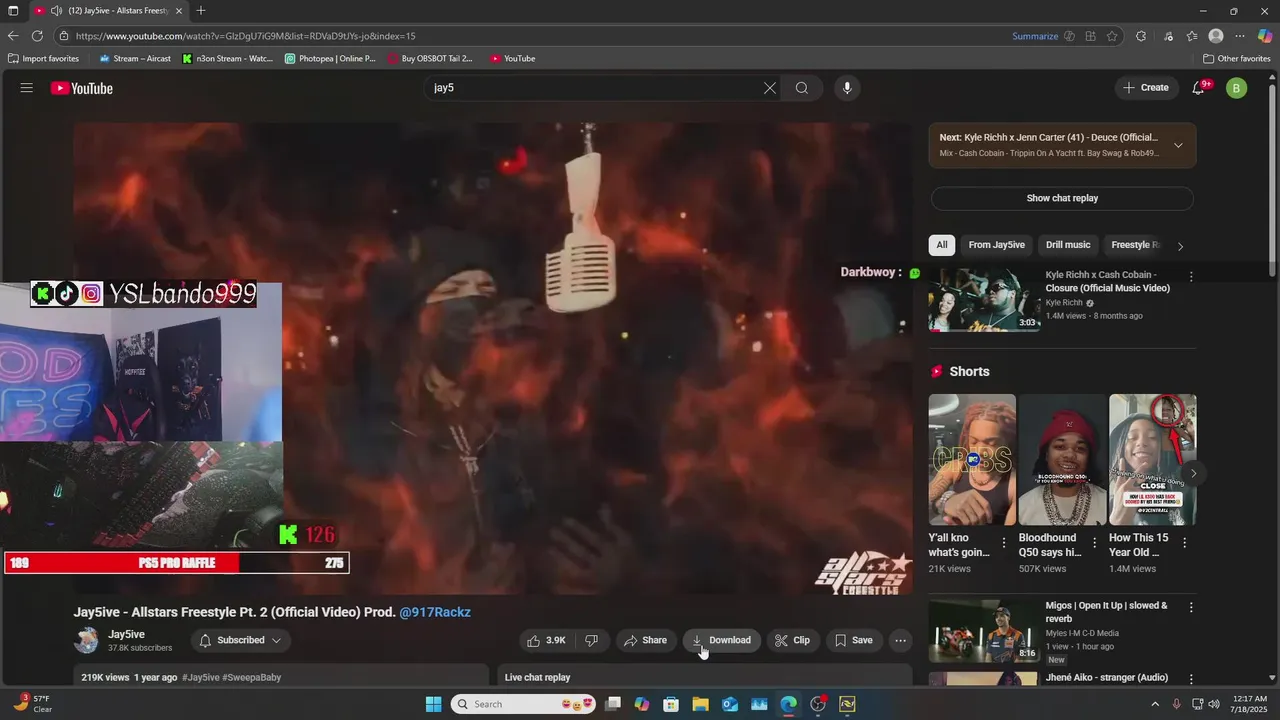
Task: Share the video
Action: [645, 640]
